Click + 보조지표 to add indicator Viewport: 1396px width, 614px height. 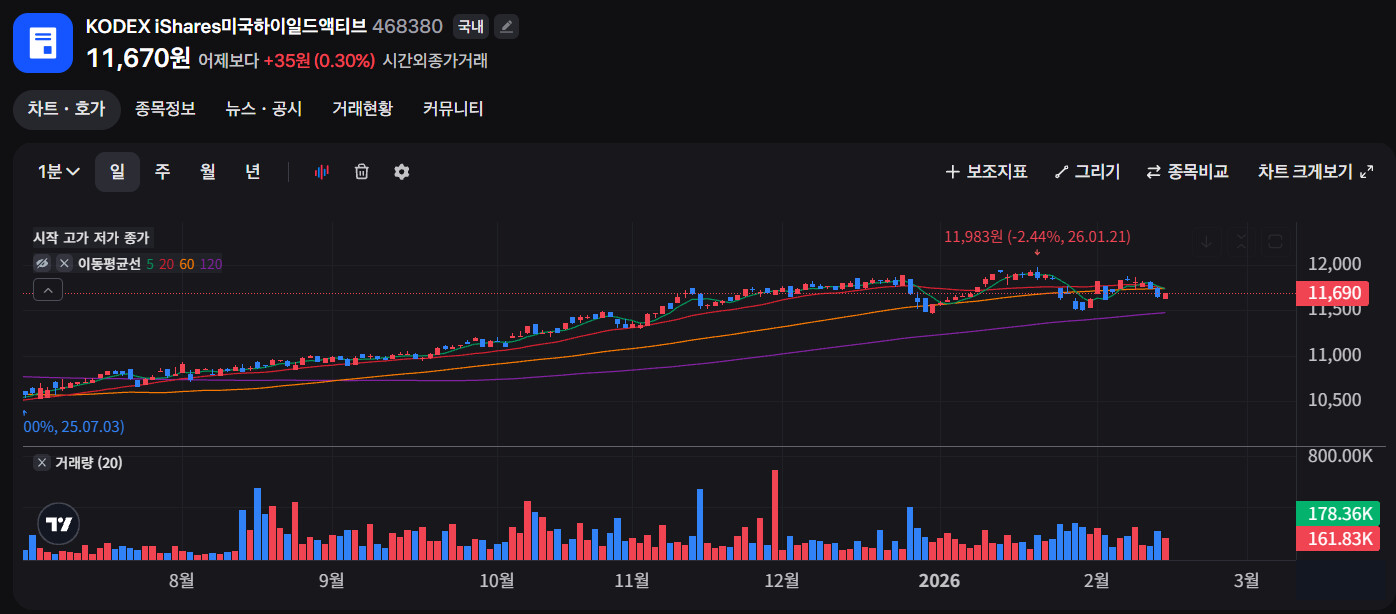986,172
